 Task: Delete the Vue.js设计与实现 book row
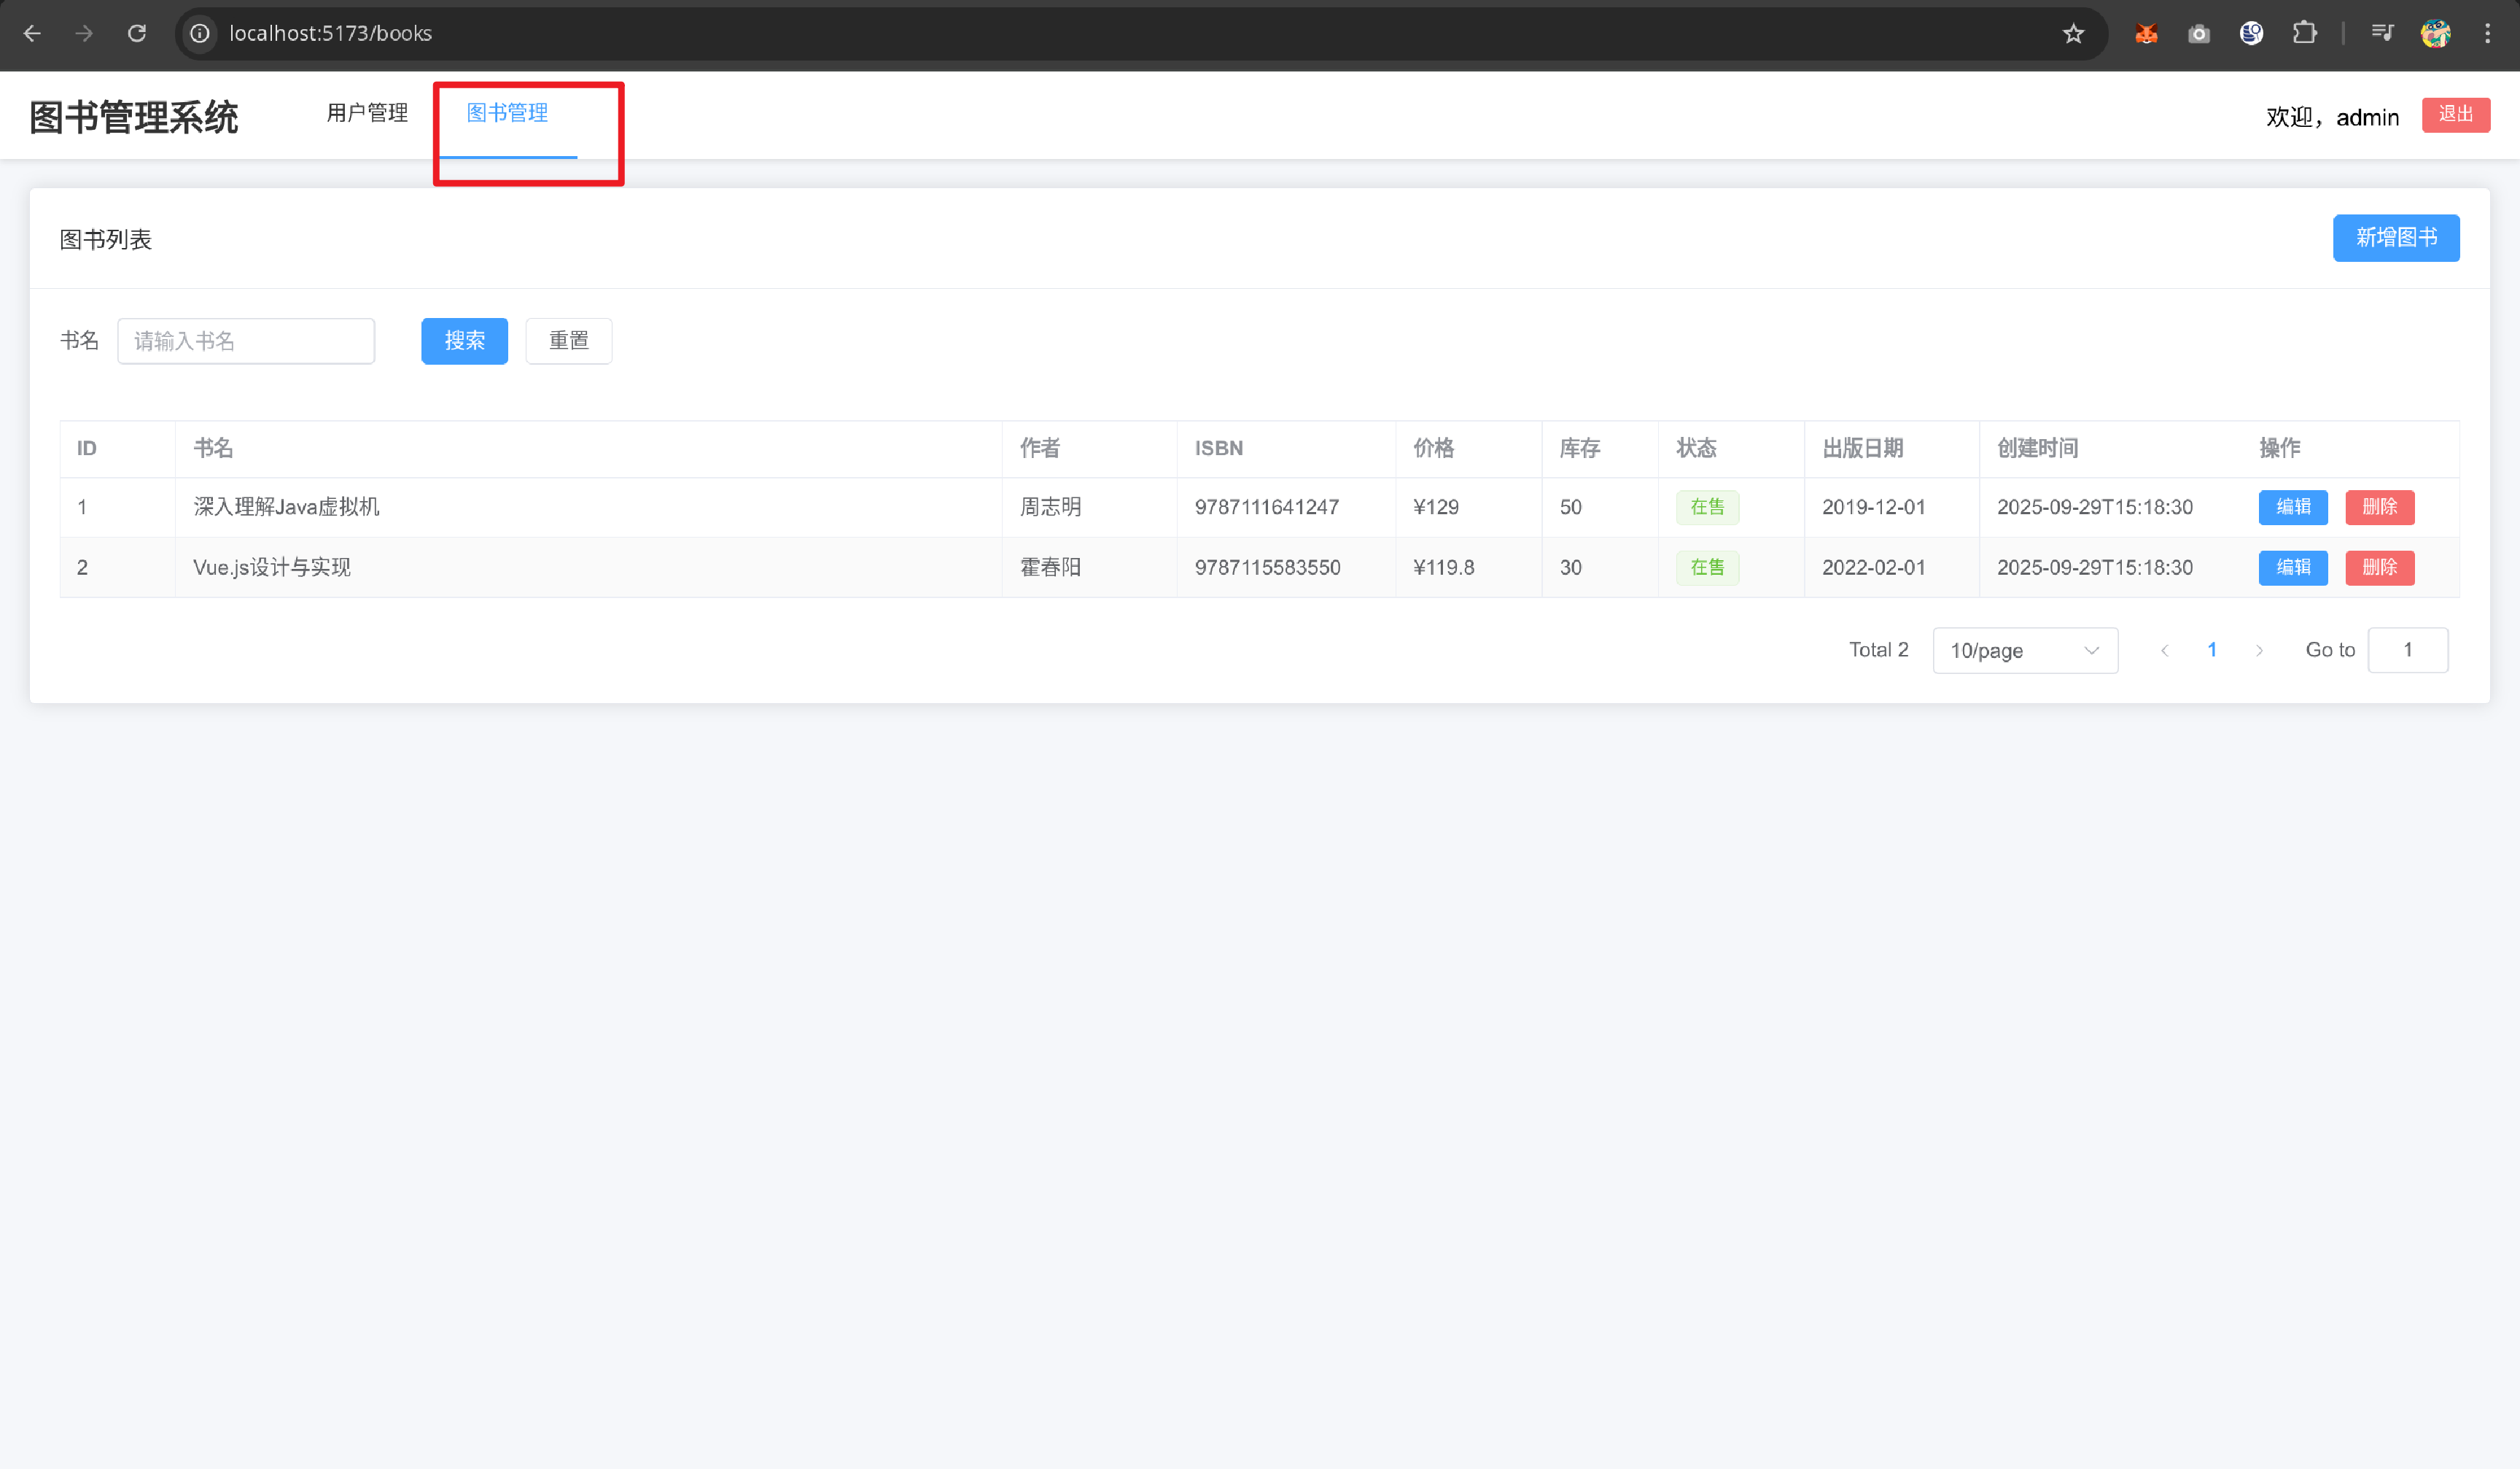pyautogui.click(x=2379, y=567)
